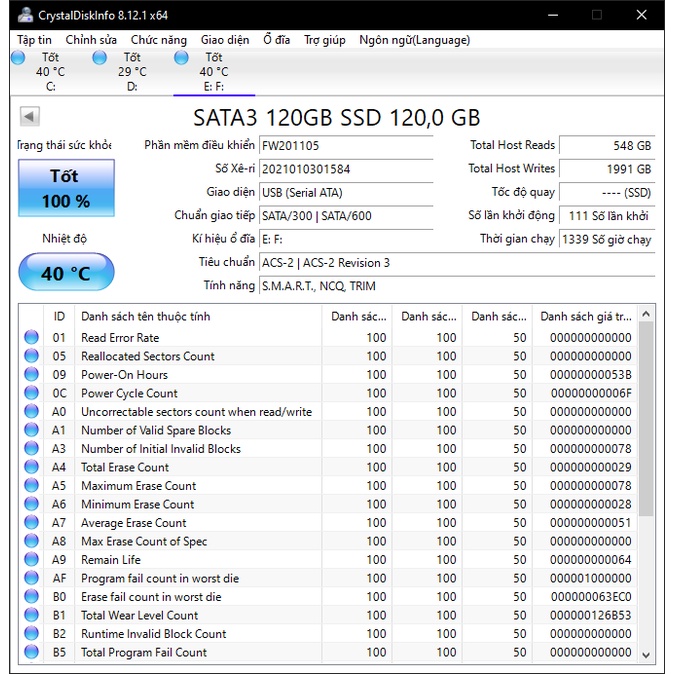
Task: Click status orb for Valid Spare Blocks
Action: tap(31, 429)
